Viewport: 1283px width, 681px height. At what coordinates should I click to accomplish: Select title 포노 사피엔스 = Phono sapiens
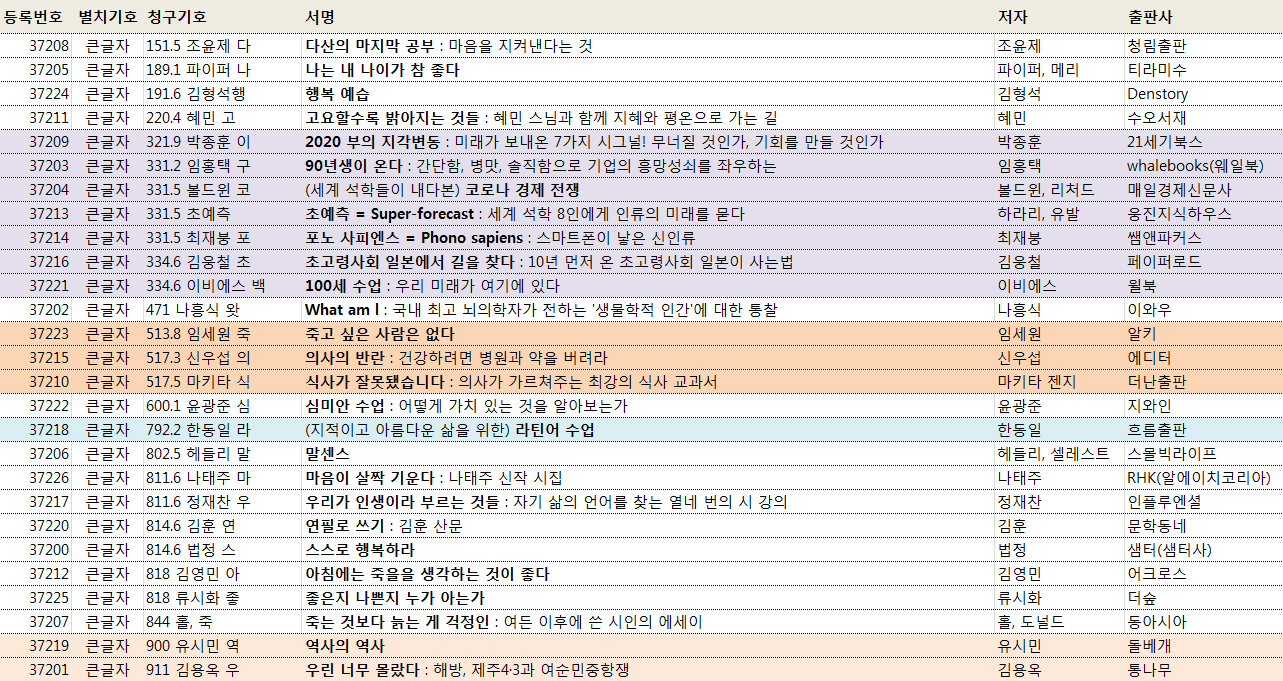tap(414, 238)
